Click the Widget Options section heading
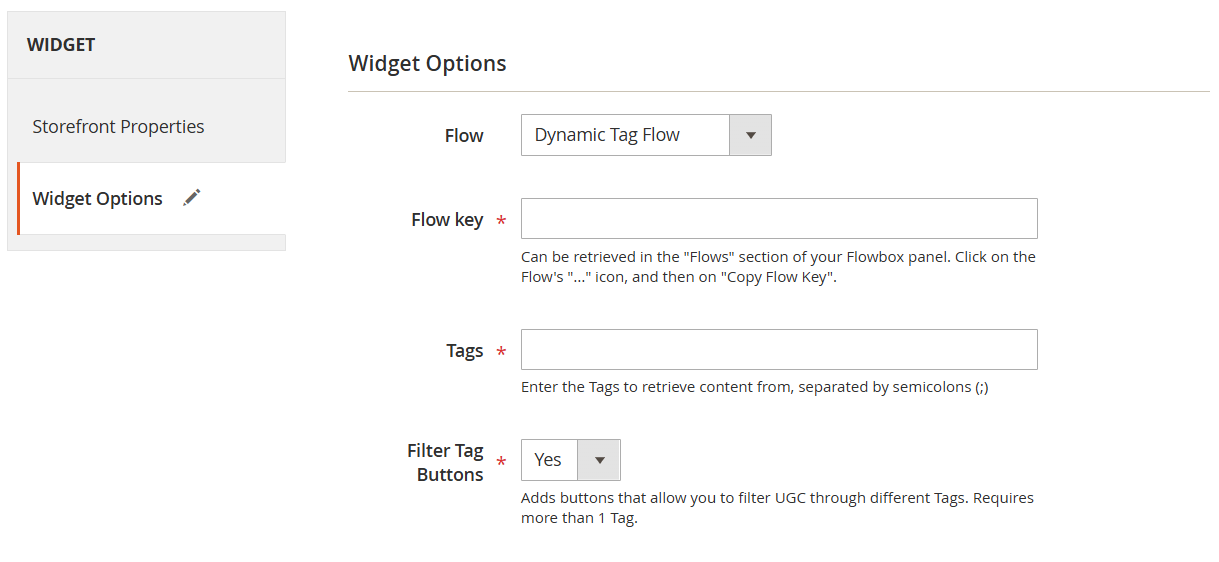 pyautogui.click(x=427, y=64)
